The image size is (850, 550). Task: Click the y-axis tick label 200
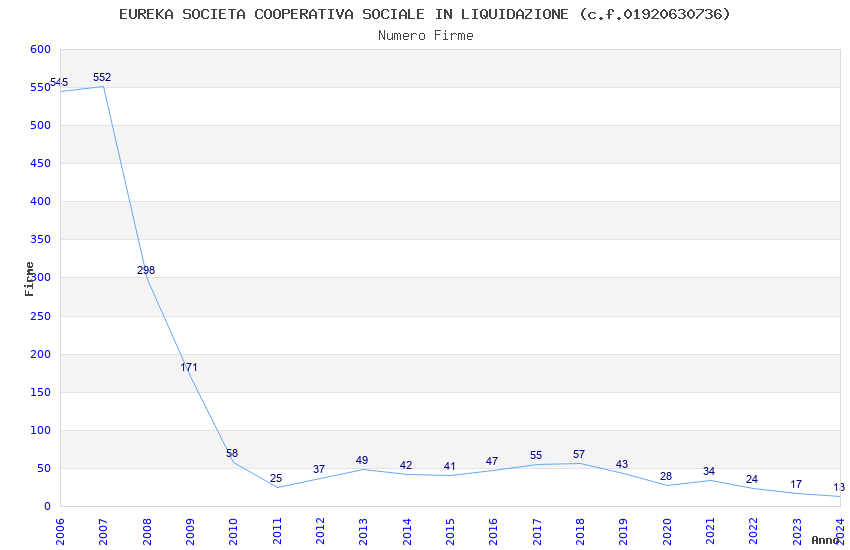[41, 354]
